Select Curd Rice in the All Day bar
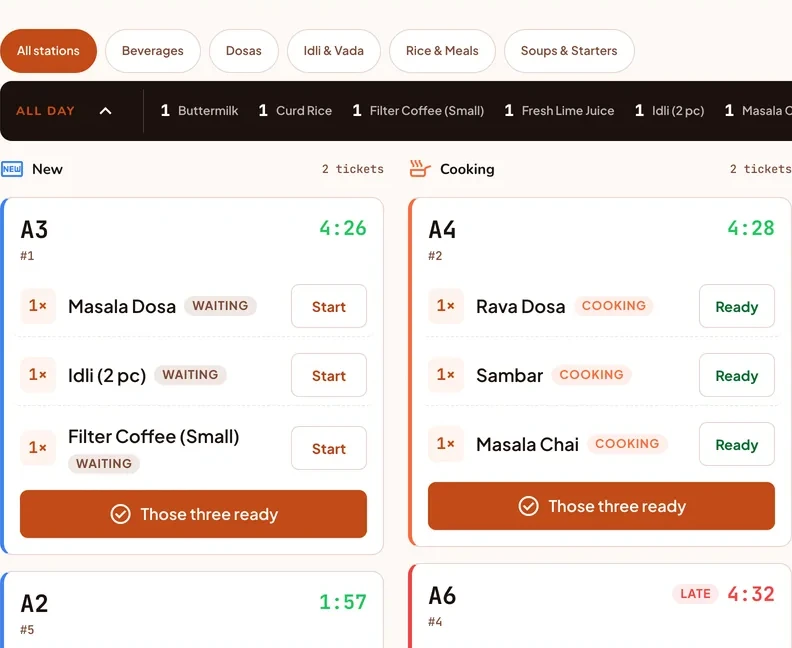 [x=295, y=111]
